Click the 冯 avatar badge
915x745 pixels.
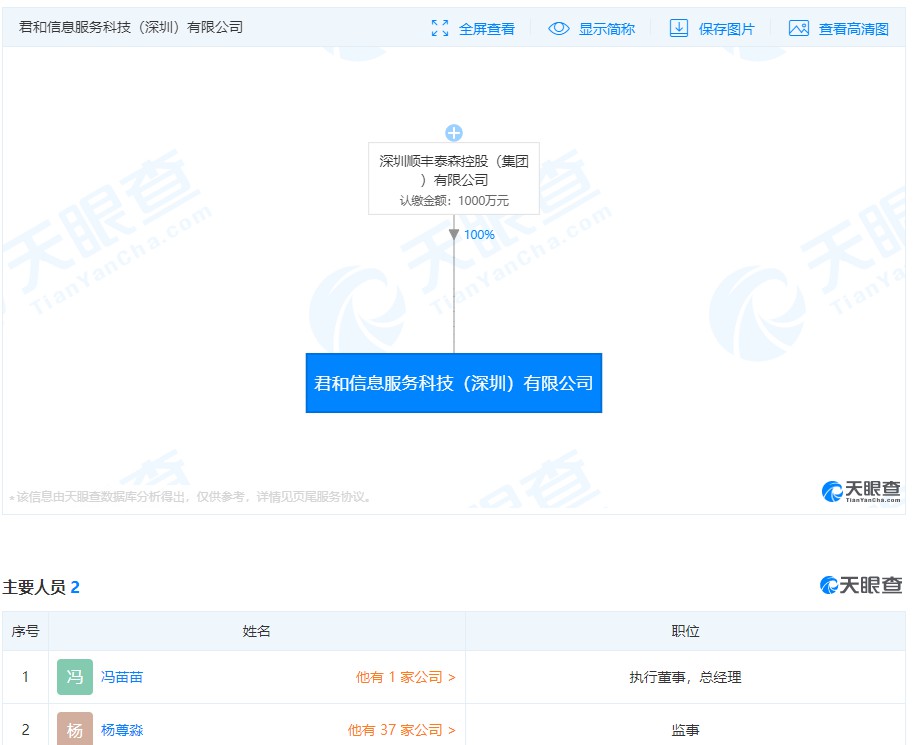coord(75,677)
